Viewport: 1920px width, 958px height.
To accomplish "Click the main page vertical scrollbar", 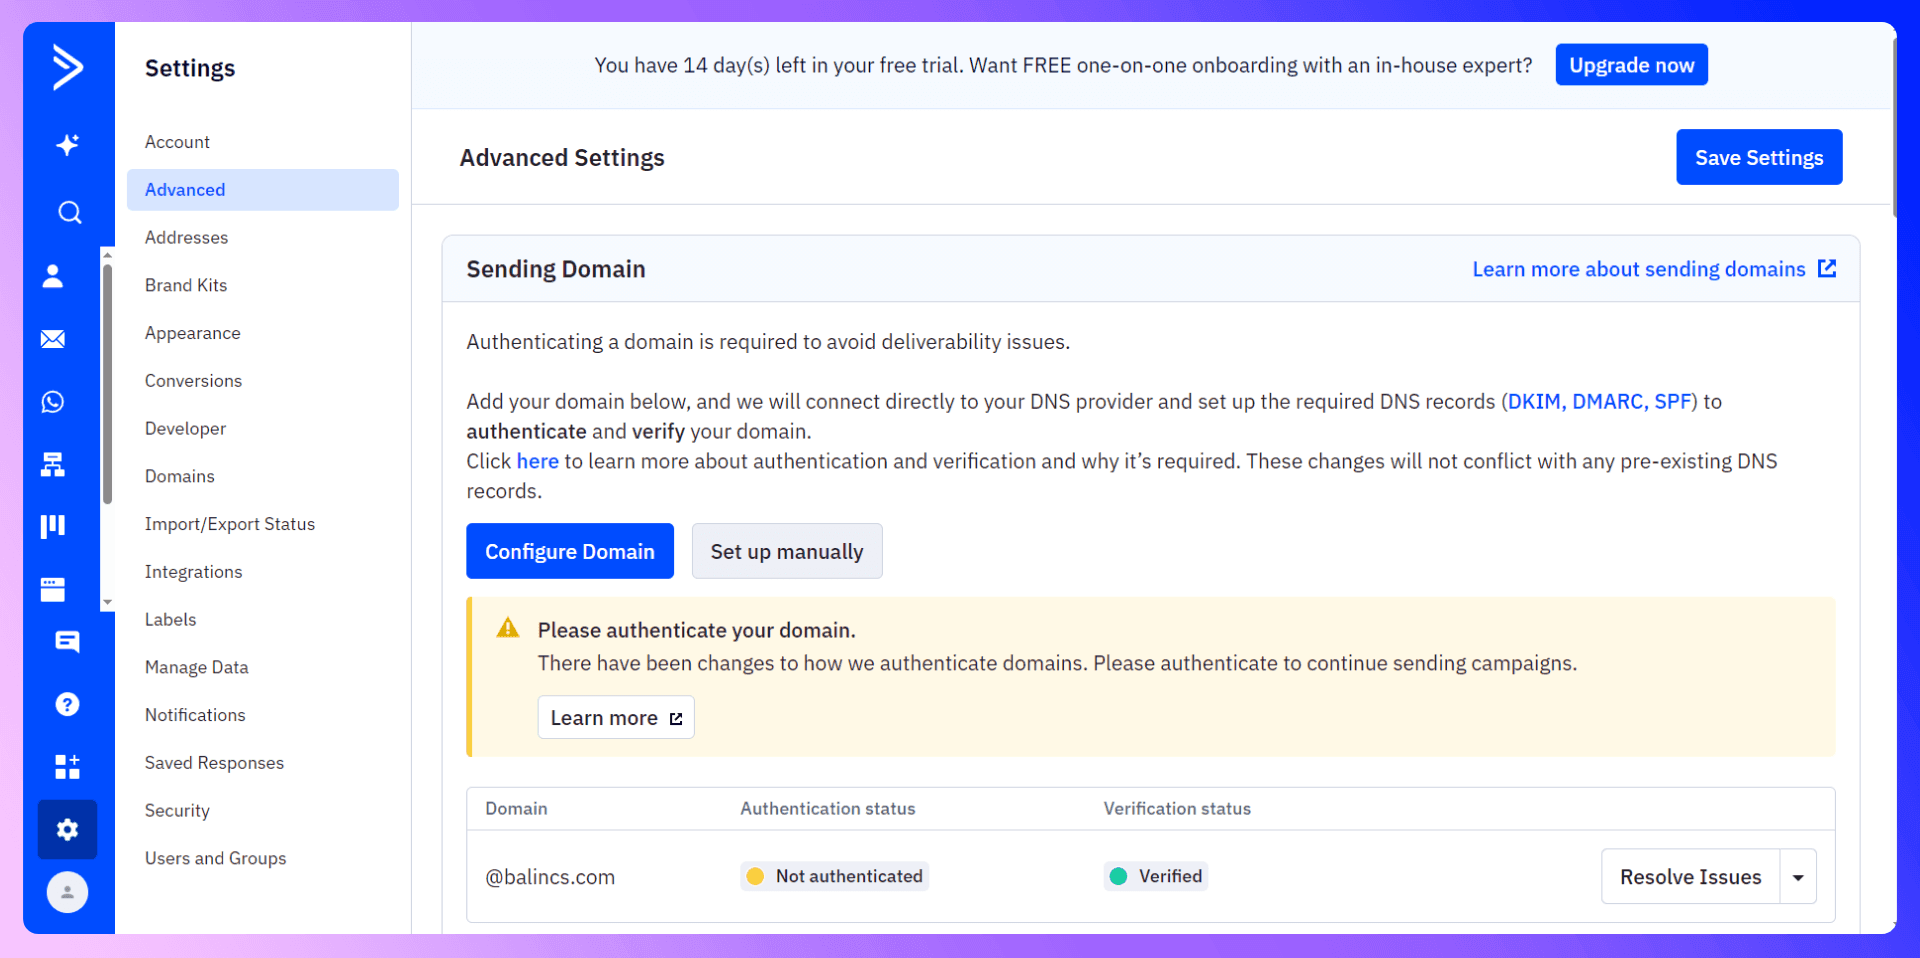I will (1893, 130).
